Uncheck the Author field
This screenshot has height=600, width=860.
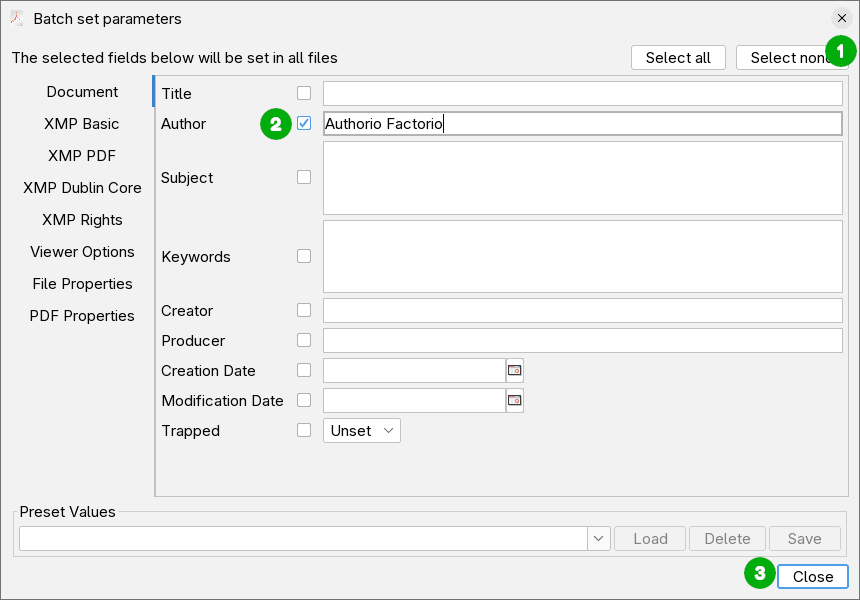tap(304, 123)
